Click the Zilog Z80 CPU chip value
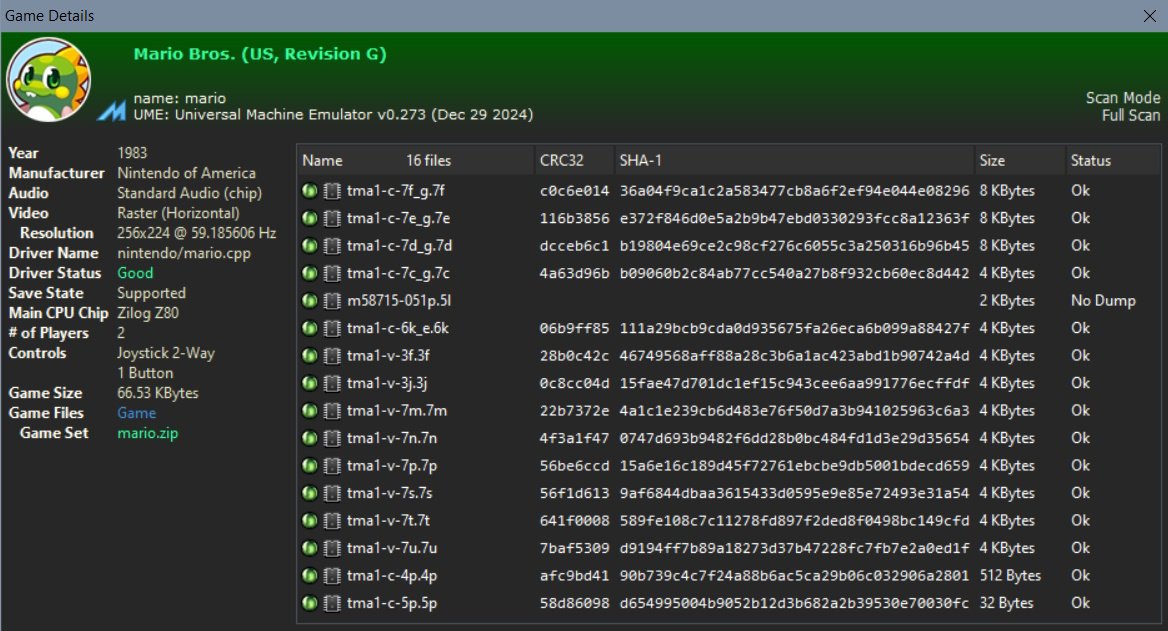Image resolution: width=1168 pixels, height=631 pixels. click(x=147, y=313)
